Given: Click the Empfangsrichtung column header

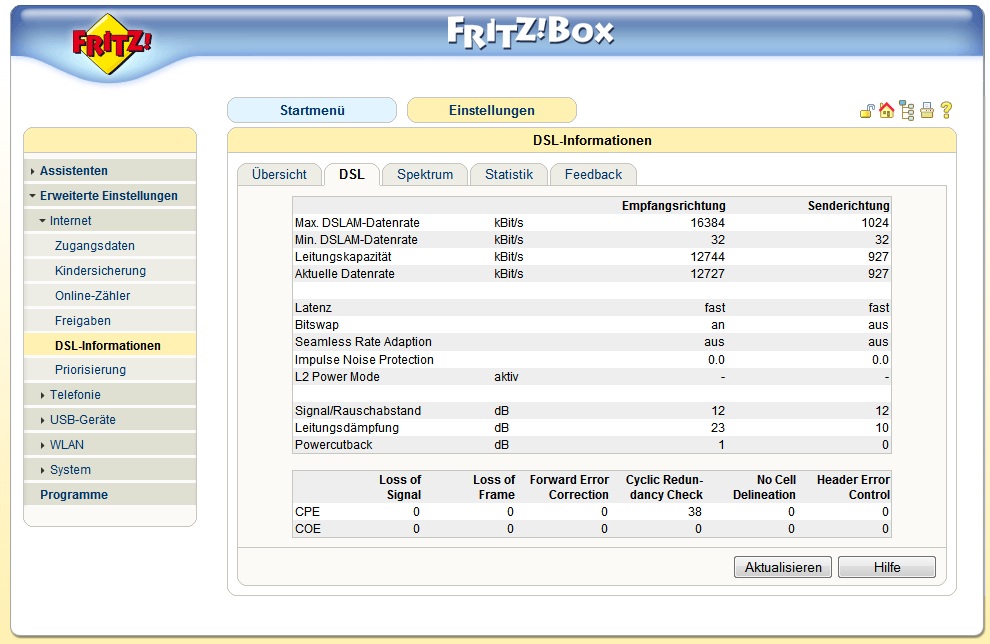Looking at the screenshot, I should click(x=674, y=206).
